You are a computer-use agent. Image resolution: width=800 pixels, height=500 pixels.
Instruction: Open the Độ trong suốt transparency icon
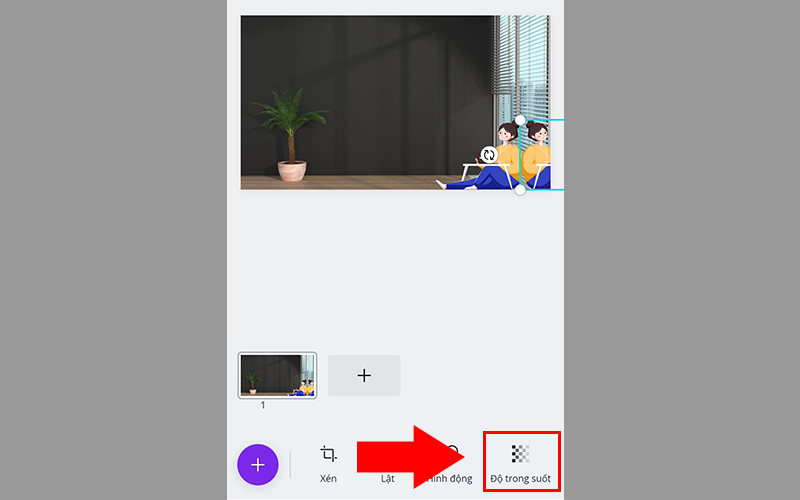pyautogui.click(x=520, y=454)
